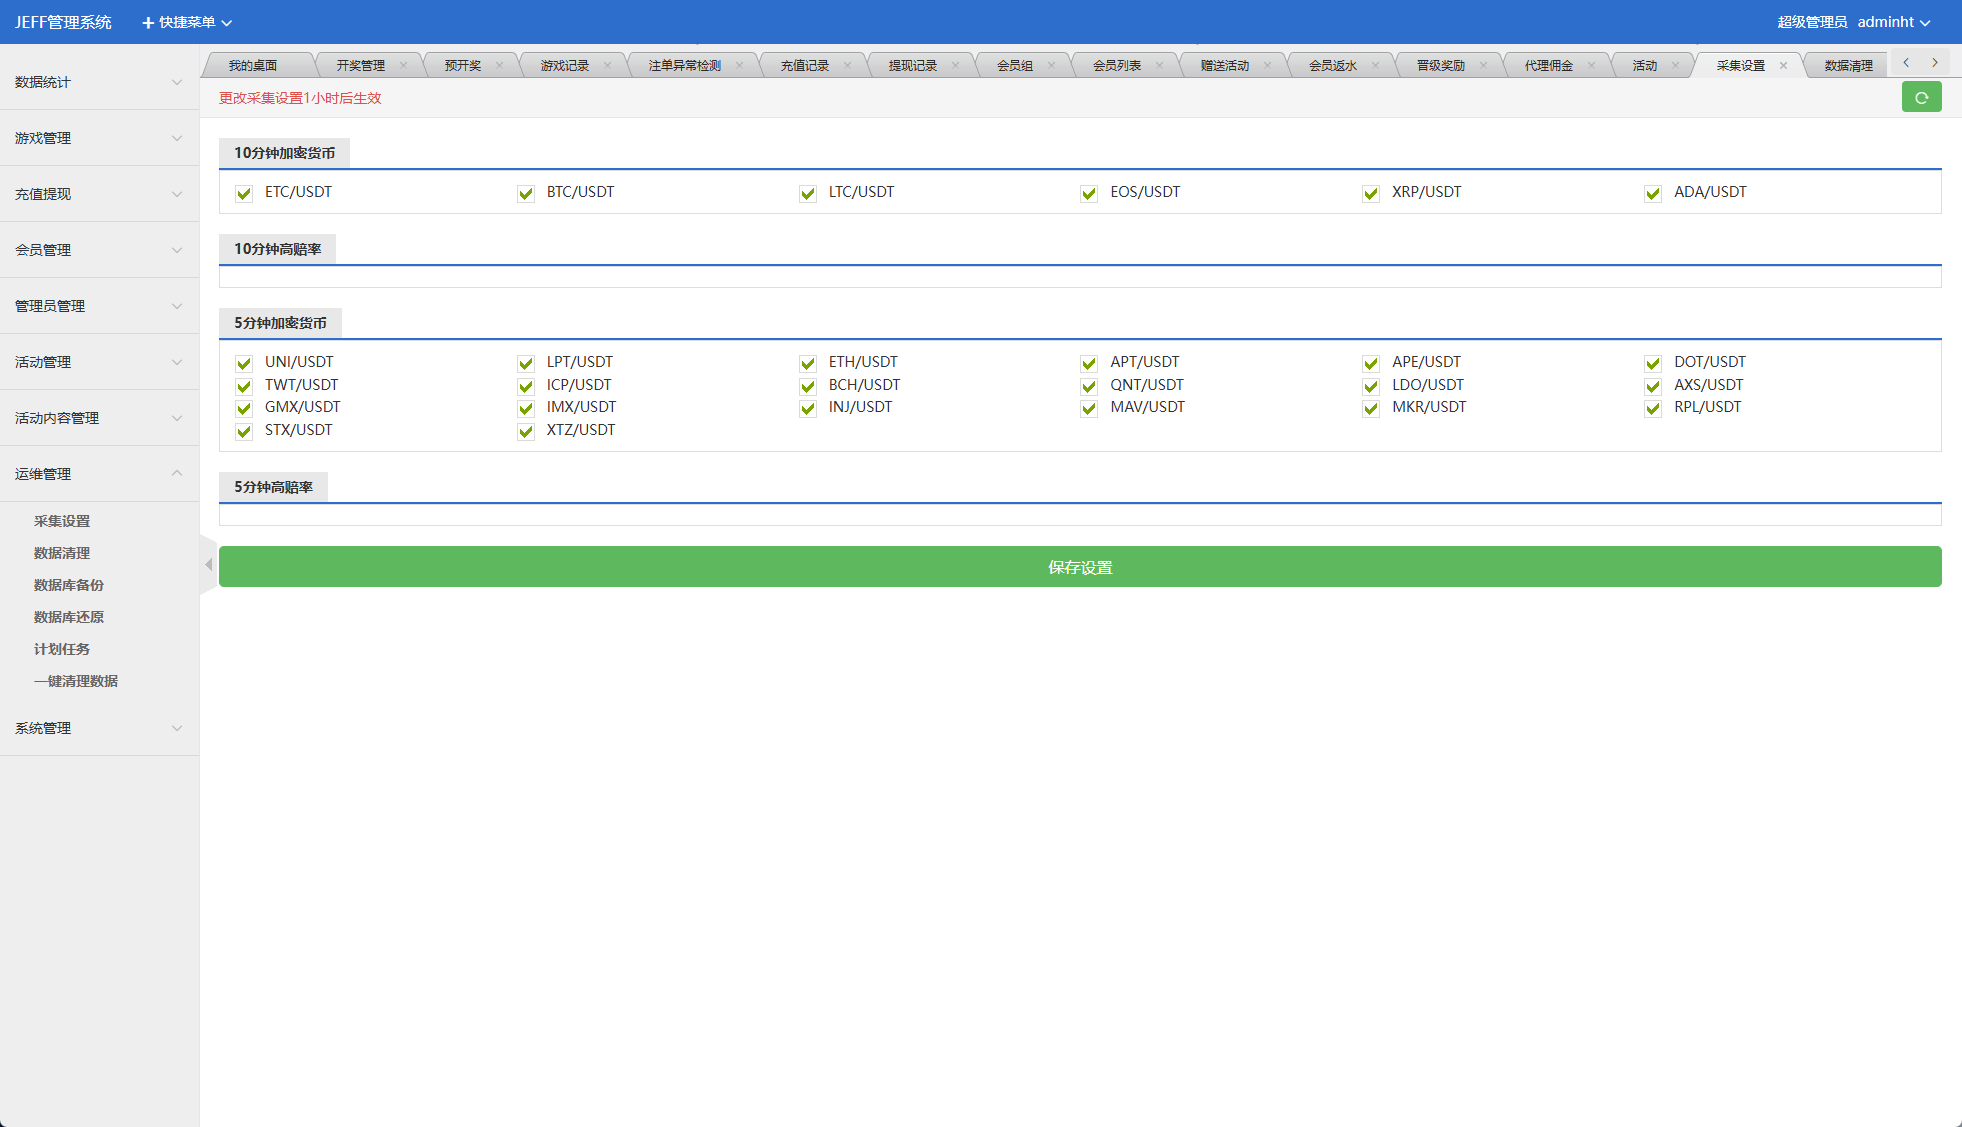Switch to the 充值记录 tab
The height and width of the screenshot is (1127, 1962).
804,66
